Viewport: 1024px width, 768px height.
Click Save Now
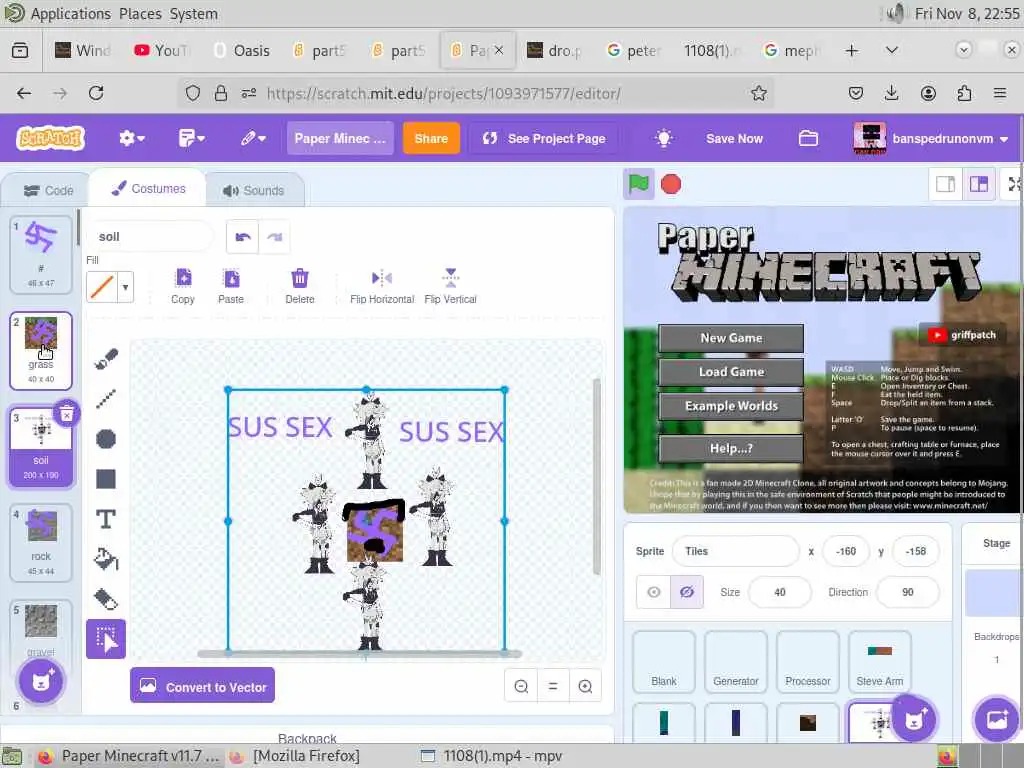point(734,138)
